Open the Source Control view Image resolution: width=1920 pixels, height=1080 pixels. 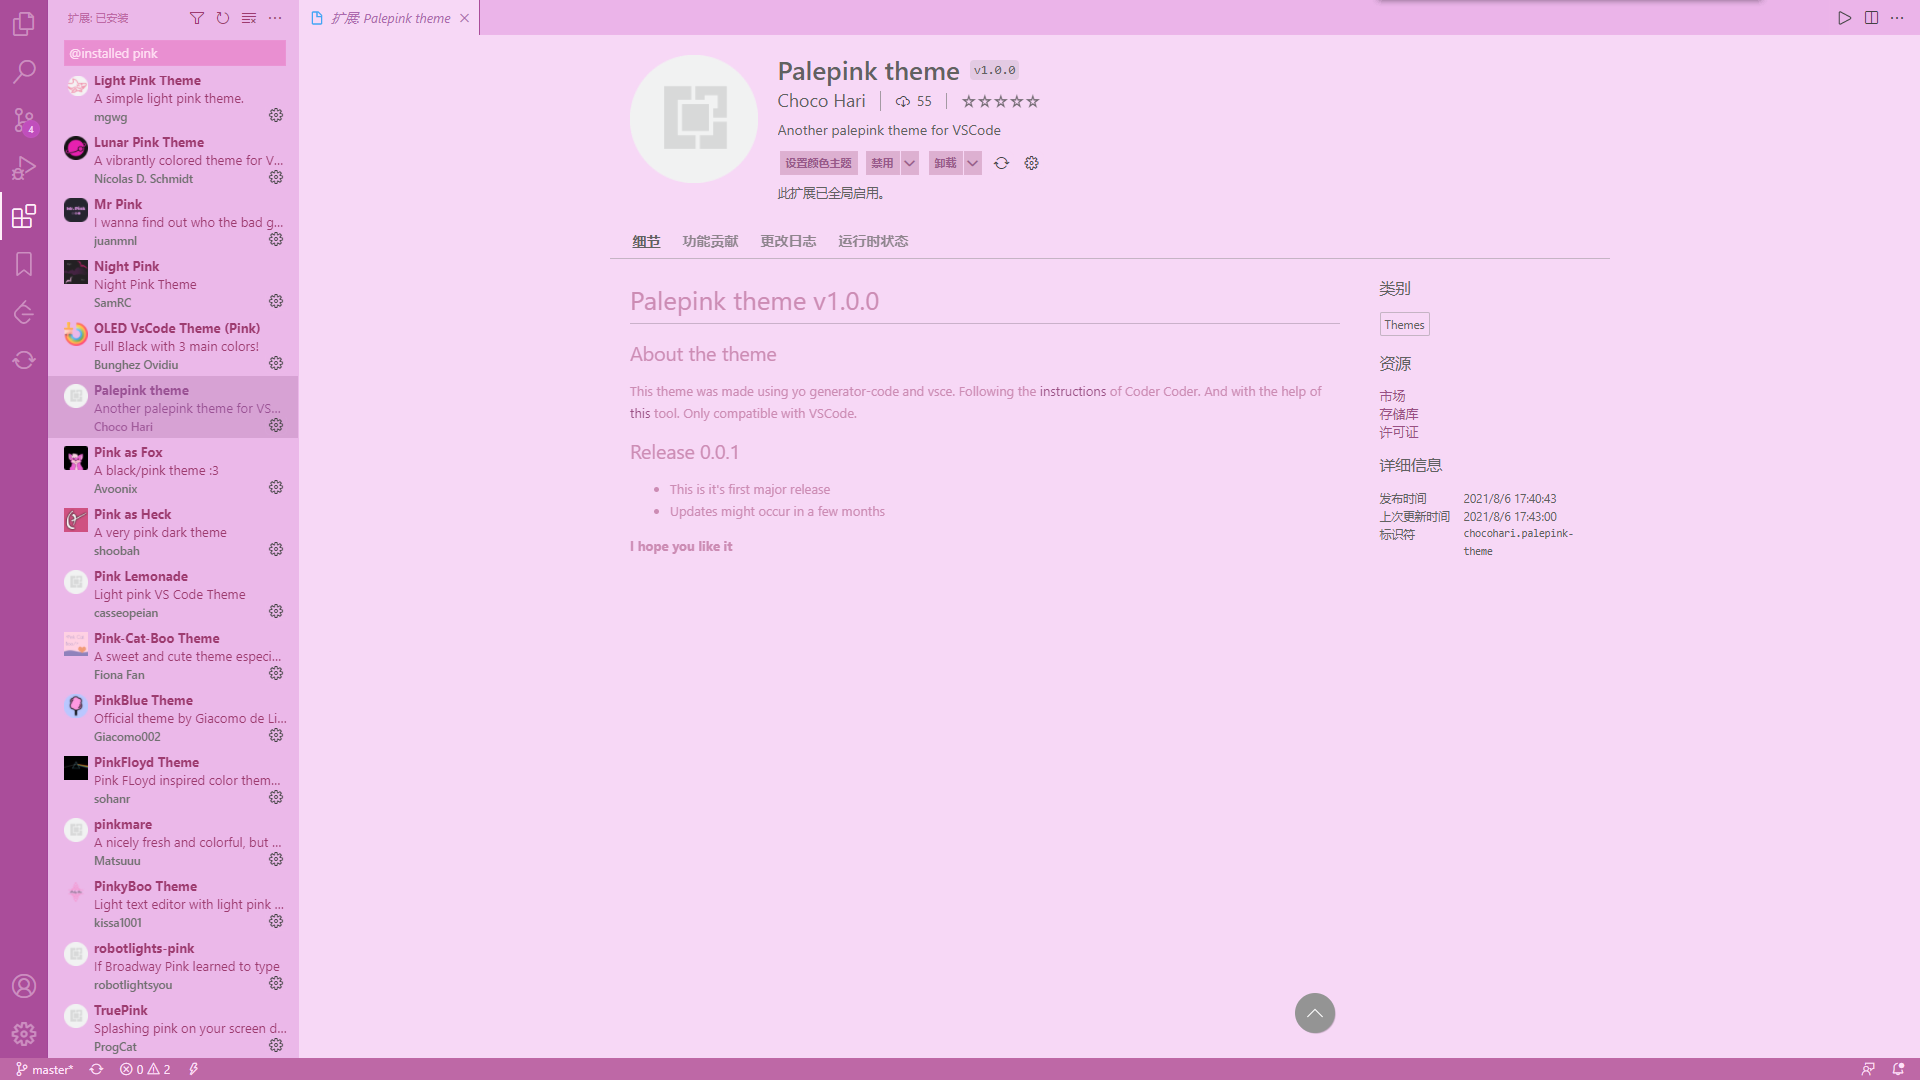(x=24, y=120)
